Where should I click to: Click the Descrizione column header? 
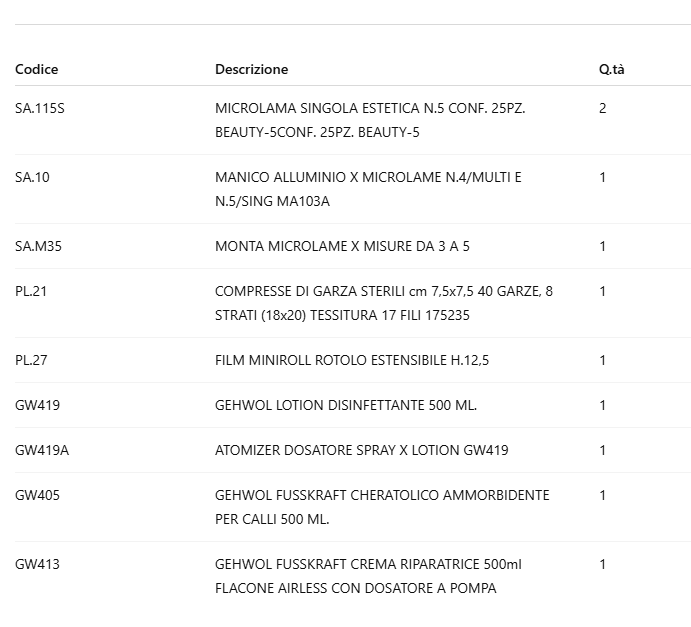251,69
